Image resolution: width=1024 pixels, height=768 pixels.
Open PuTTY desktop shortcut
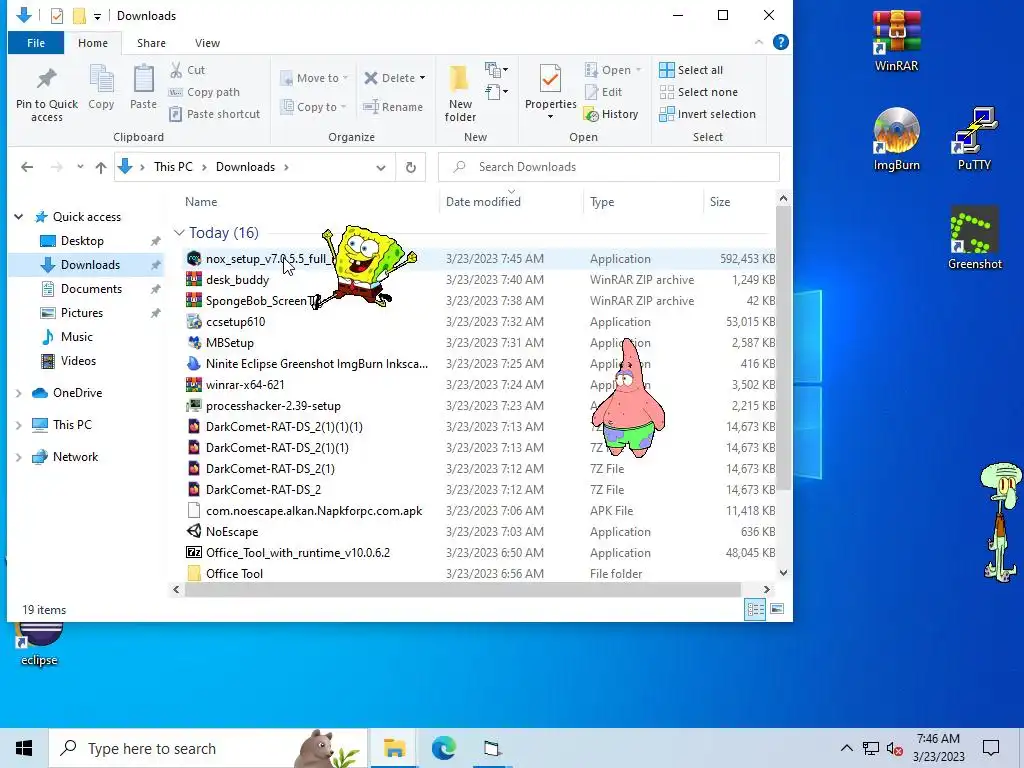(974, 140)
